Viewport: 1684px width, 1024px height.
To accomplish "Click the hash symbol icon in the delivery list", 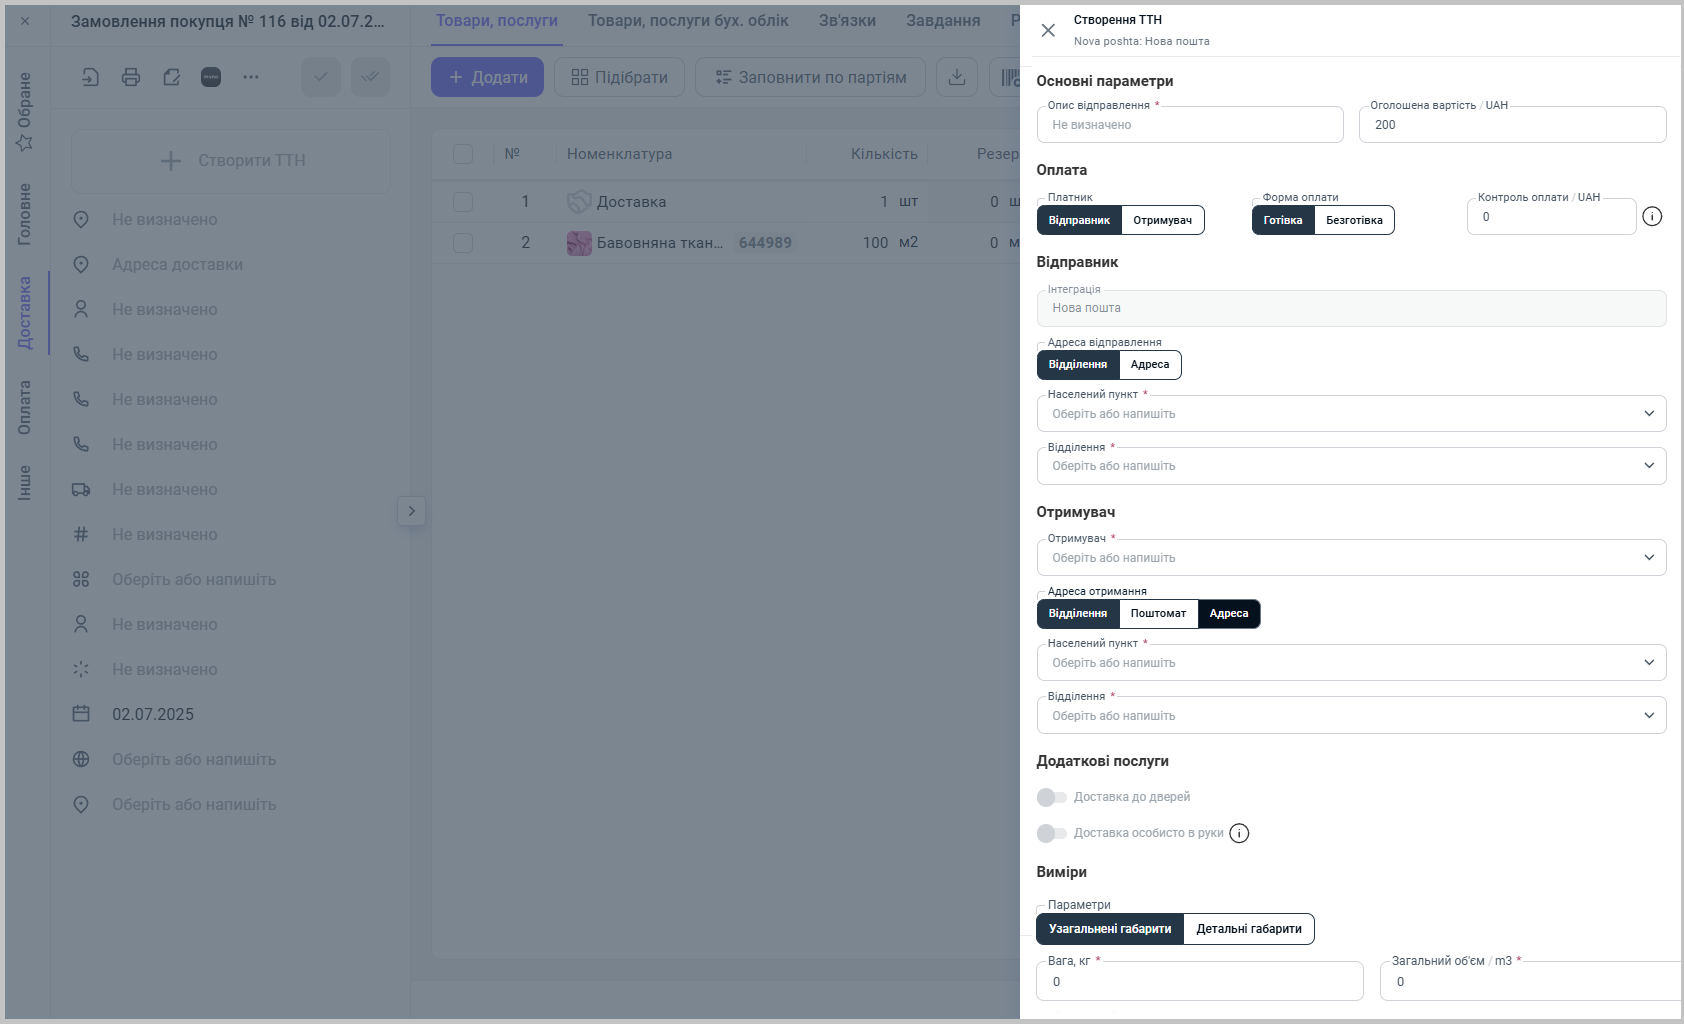I will (81, 534).
